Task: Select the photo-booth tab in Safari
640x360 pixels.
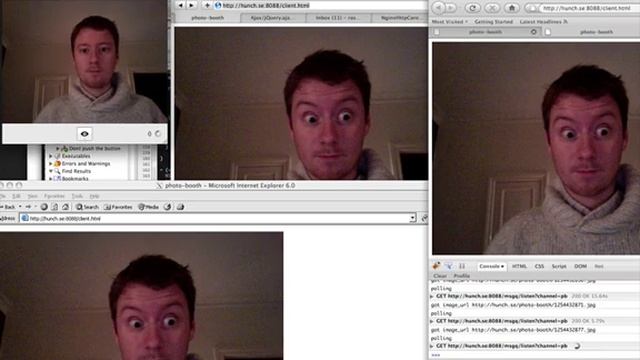Action: (x=207, y=18)
